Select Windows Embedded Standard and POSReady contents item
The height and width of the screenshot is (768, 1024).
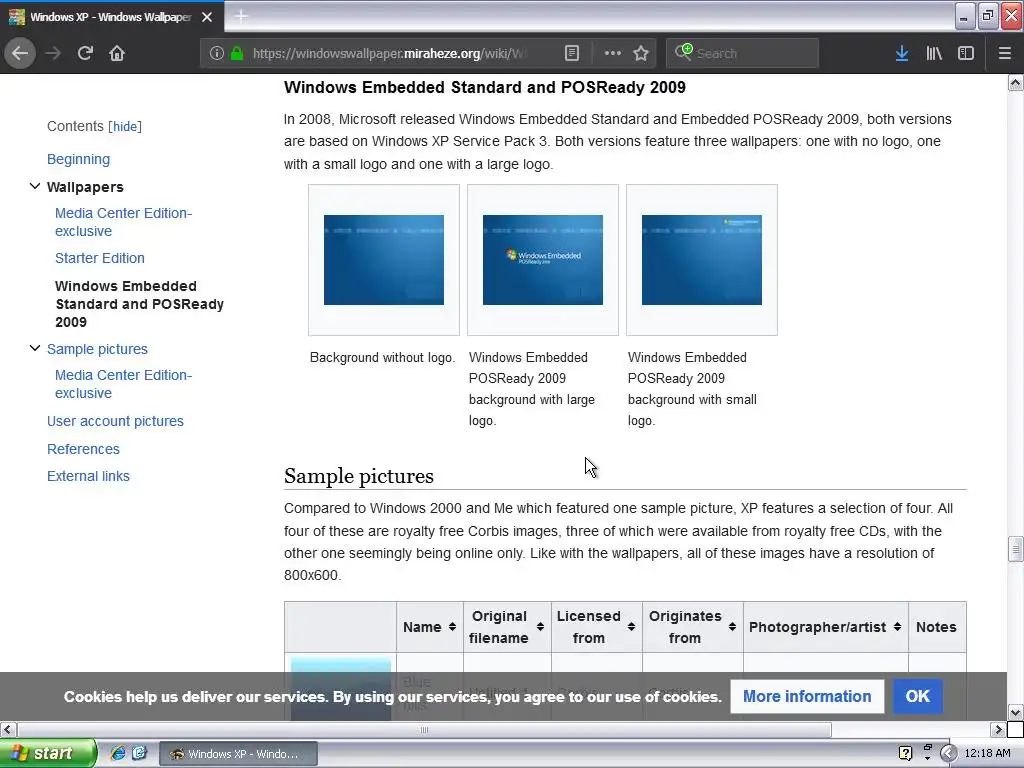coord(140,304)
